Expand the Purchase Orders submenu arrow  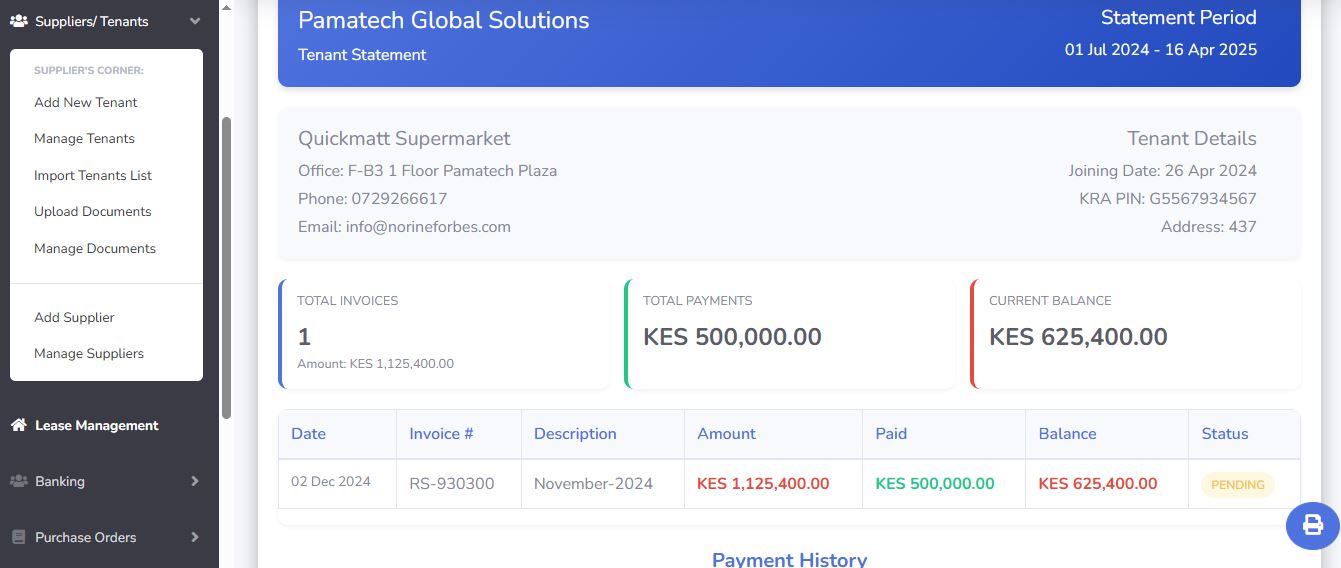pyautogui.click(x=195, y=537)
